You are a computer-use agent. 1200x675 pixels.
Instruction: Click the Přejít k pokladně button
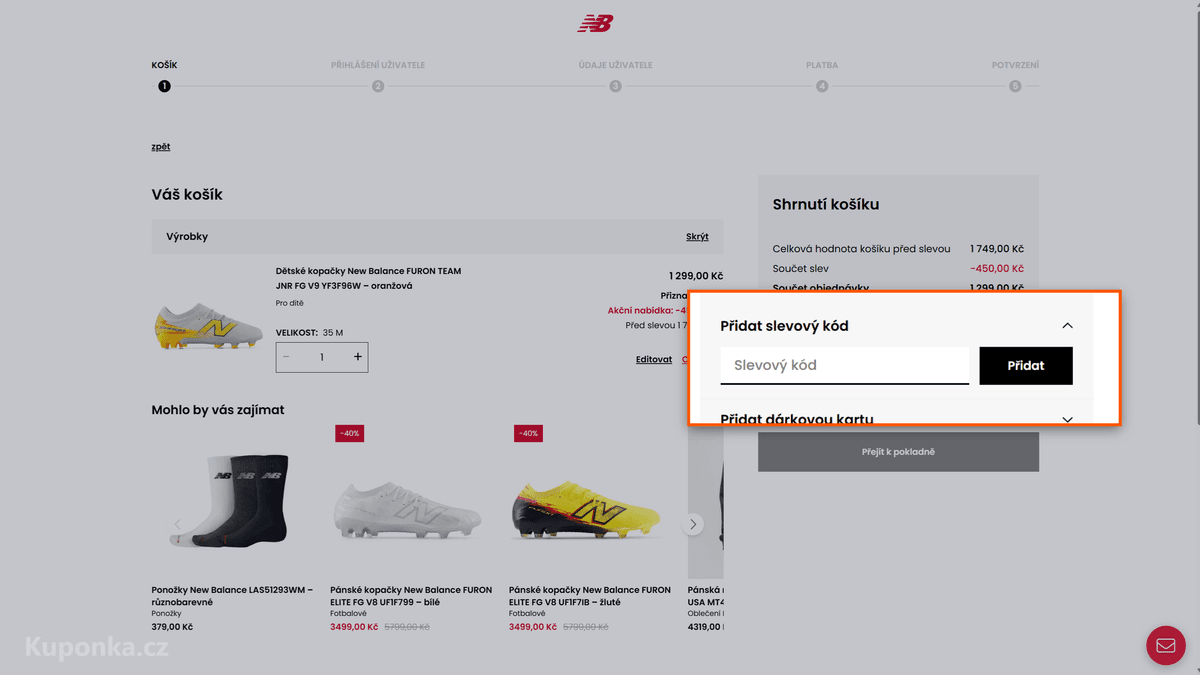(898, 452)
